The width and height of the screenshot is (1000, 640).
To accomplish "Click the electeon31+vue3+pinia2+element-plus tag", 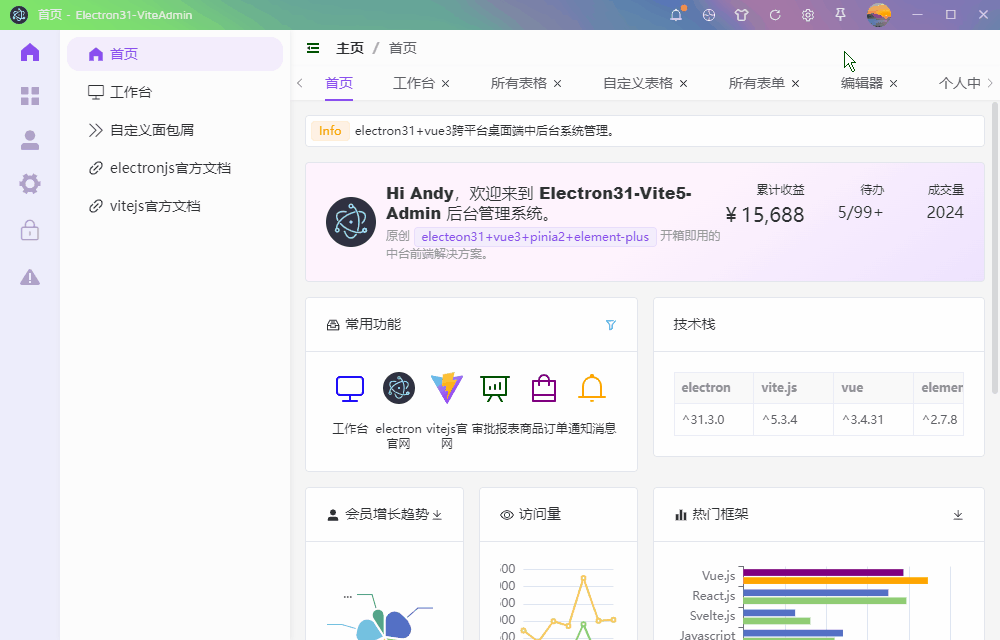I will point(535,236).
